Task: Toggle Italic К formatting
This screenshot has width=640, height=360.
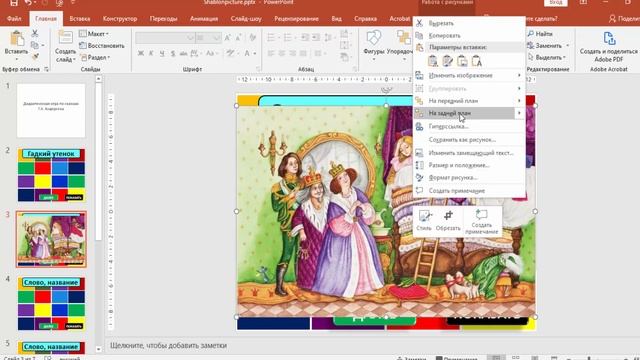Action: coord(151,53)
